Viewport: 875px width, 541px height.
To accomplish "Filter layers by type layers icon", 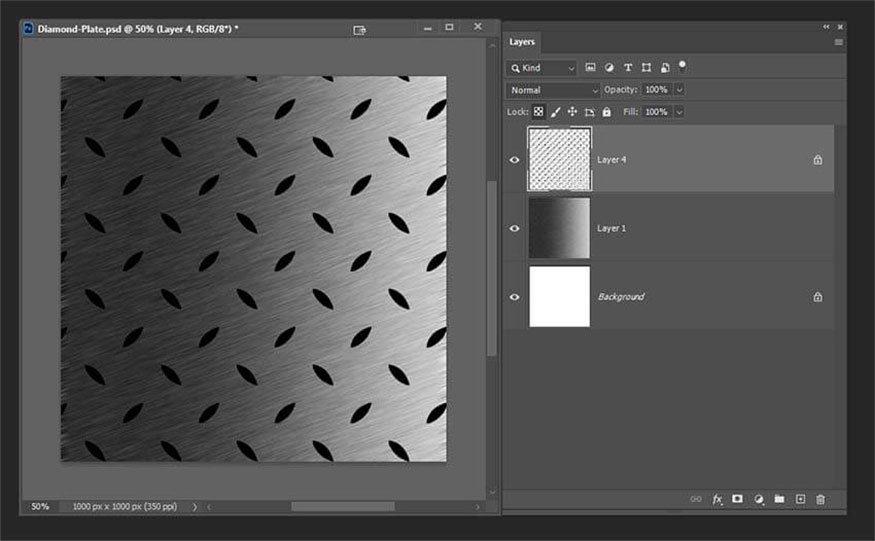I will pos(628,68).
